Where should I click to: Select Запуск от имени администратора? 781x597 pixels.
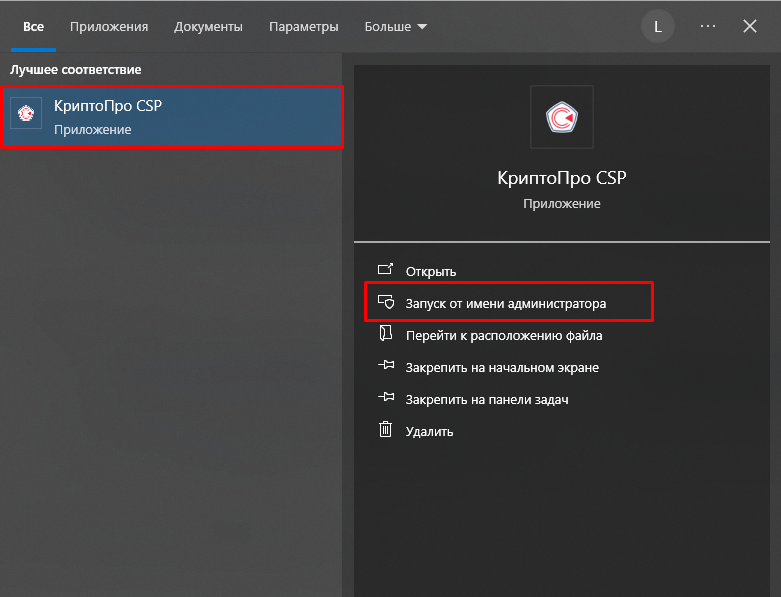(506, 303)
